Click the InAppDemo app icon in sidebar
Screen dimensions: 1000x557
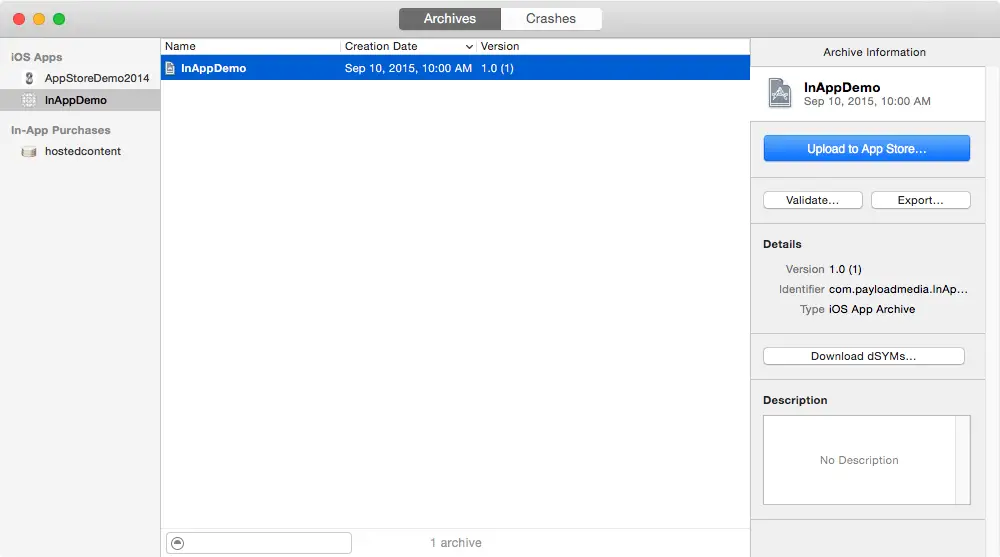click(x=29, y=100)
